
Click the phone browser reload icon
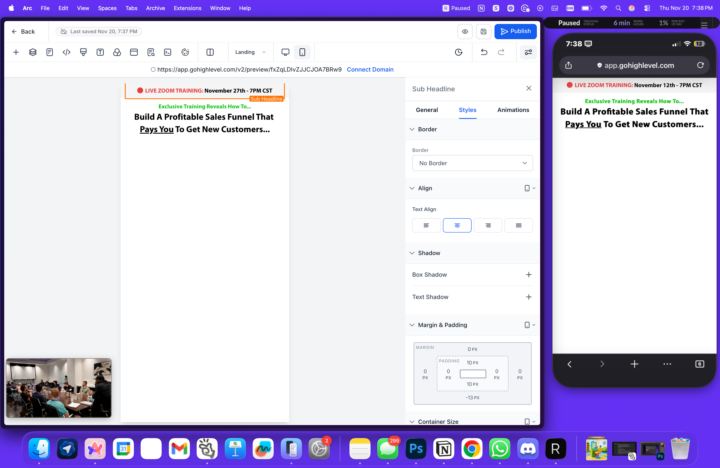coord(700,65)
